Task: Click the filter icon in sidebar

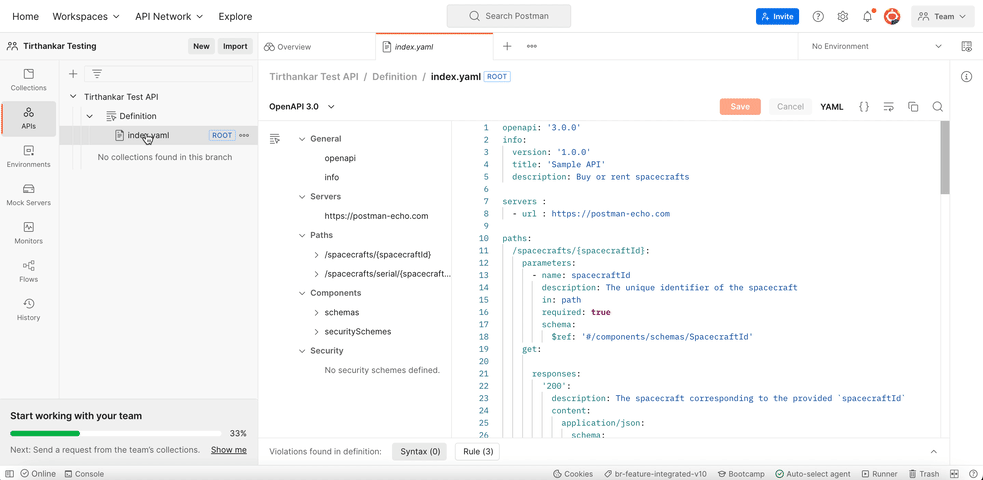Action: (97, 74)
